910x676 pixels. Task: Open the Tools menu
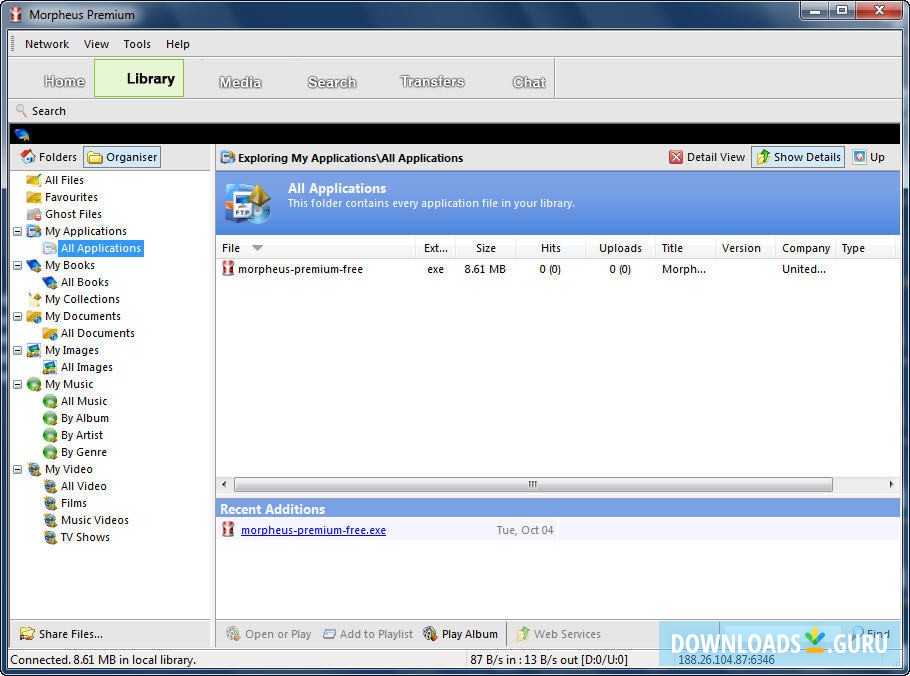[137, 44]
